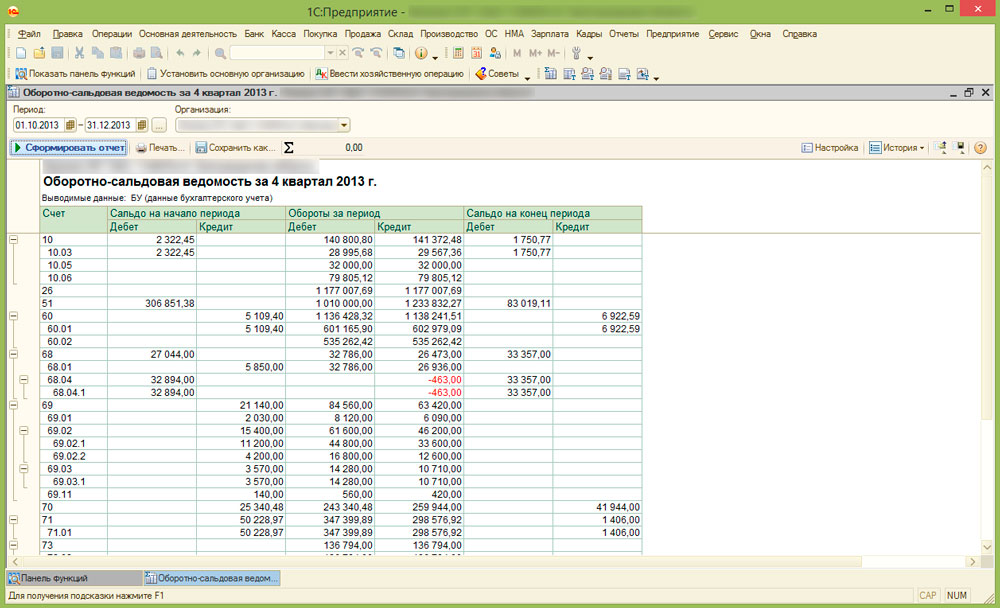Open the calculator icon in main toolbar
1000x608 pixels.
pyautogui.click(x=458, y=53)
